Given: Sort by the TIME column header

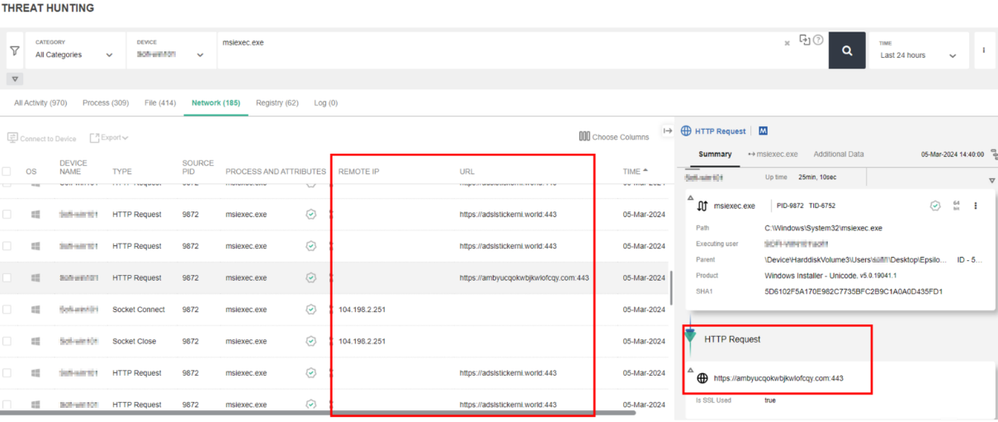Looking at the screenshot, I should pos(633,171).
